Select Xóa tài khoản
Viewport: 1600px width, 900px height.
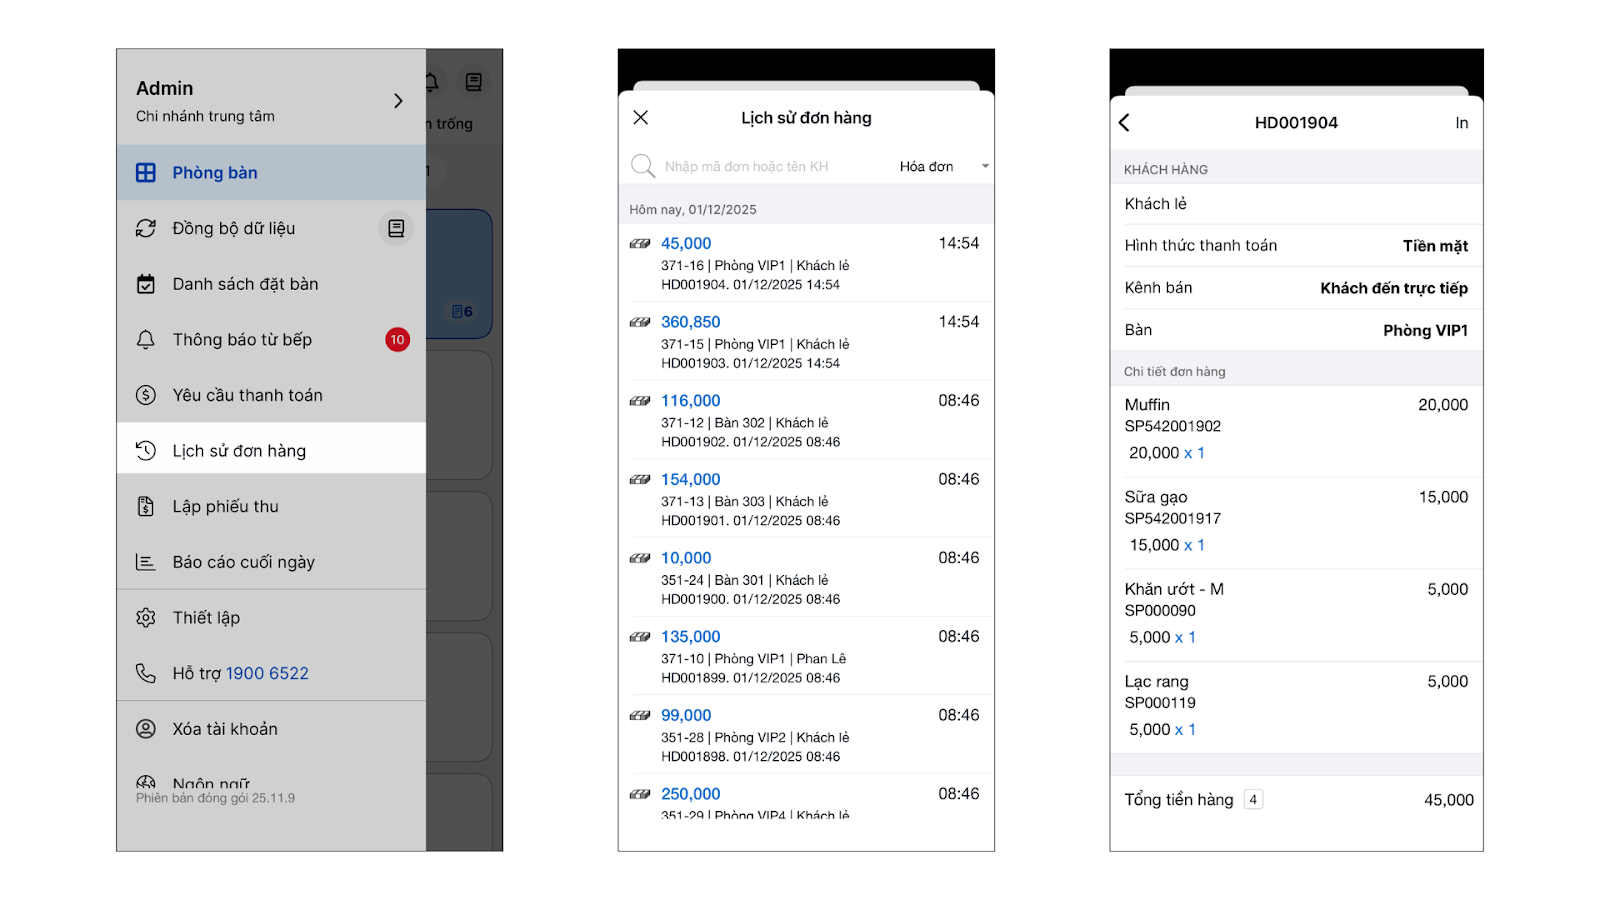(x=271, y=729)
